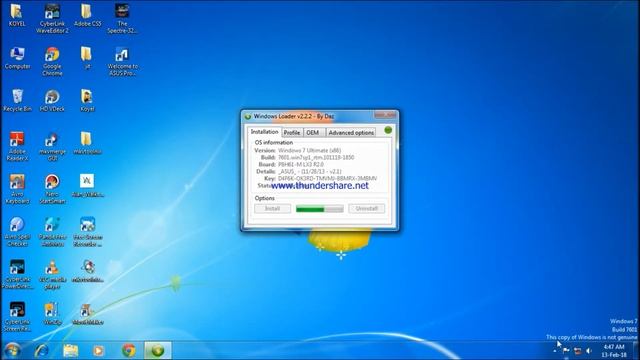Open the Adobe CS5 folder
Image resolution: width=640 pixels, height=360 pixels.
tap(87, 16)
